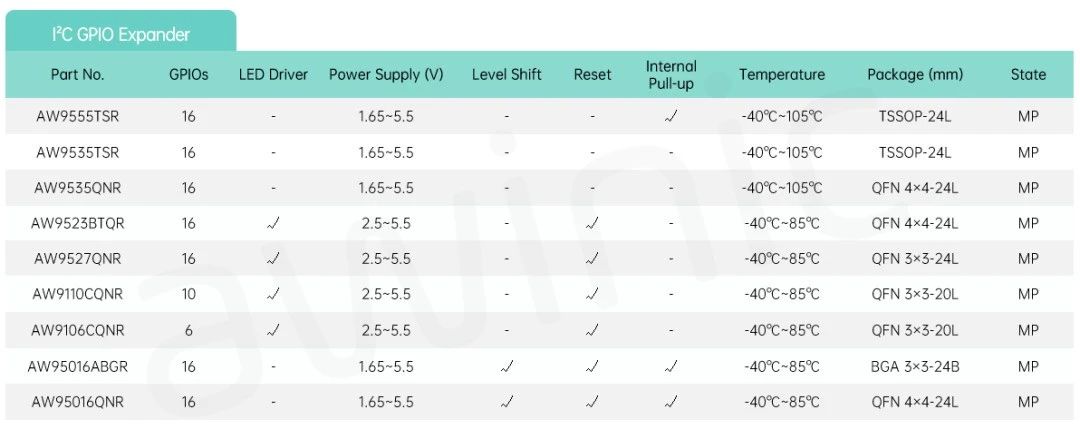Select the BGA 3×3-24B package cell

(914, 366)
